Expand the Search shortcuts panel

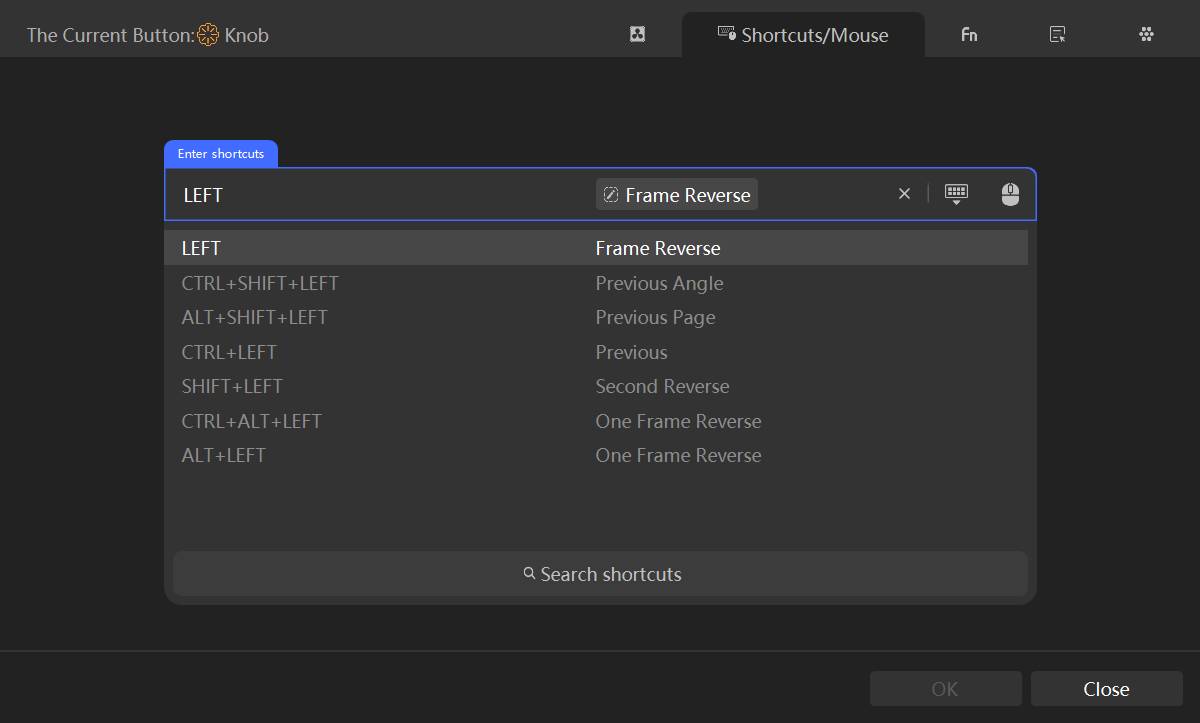point(600,574)
